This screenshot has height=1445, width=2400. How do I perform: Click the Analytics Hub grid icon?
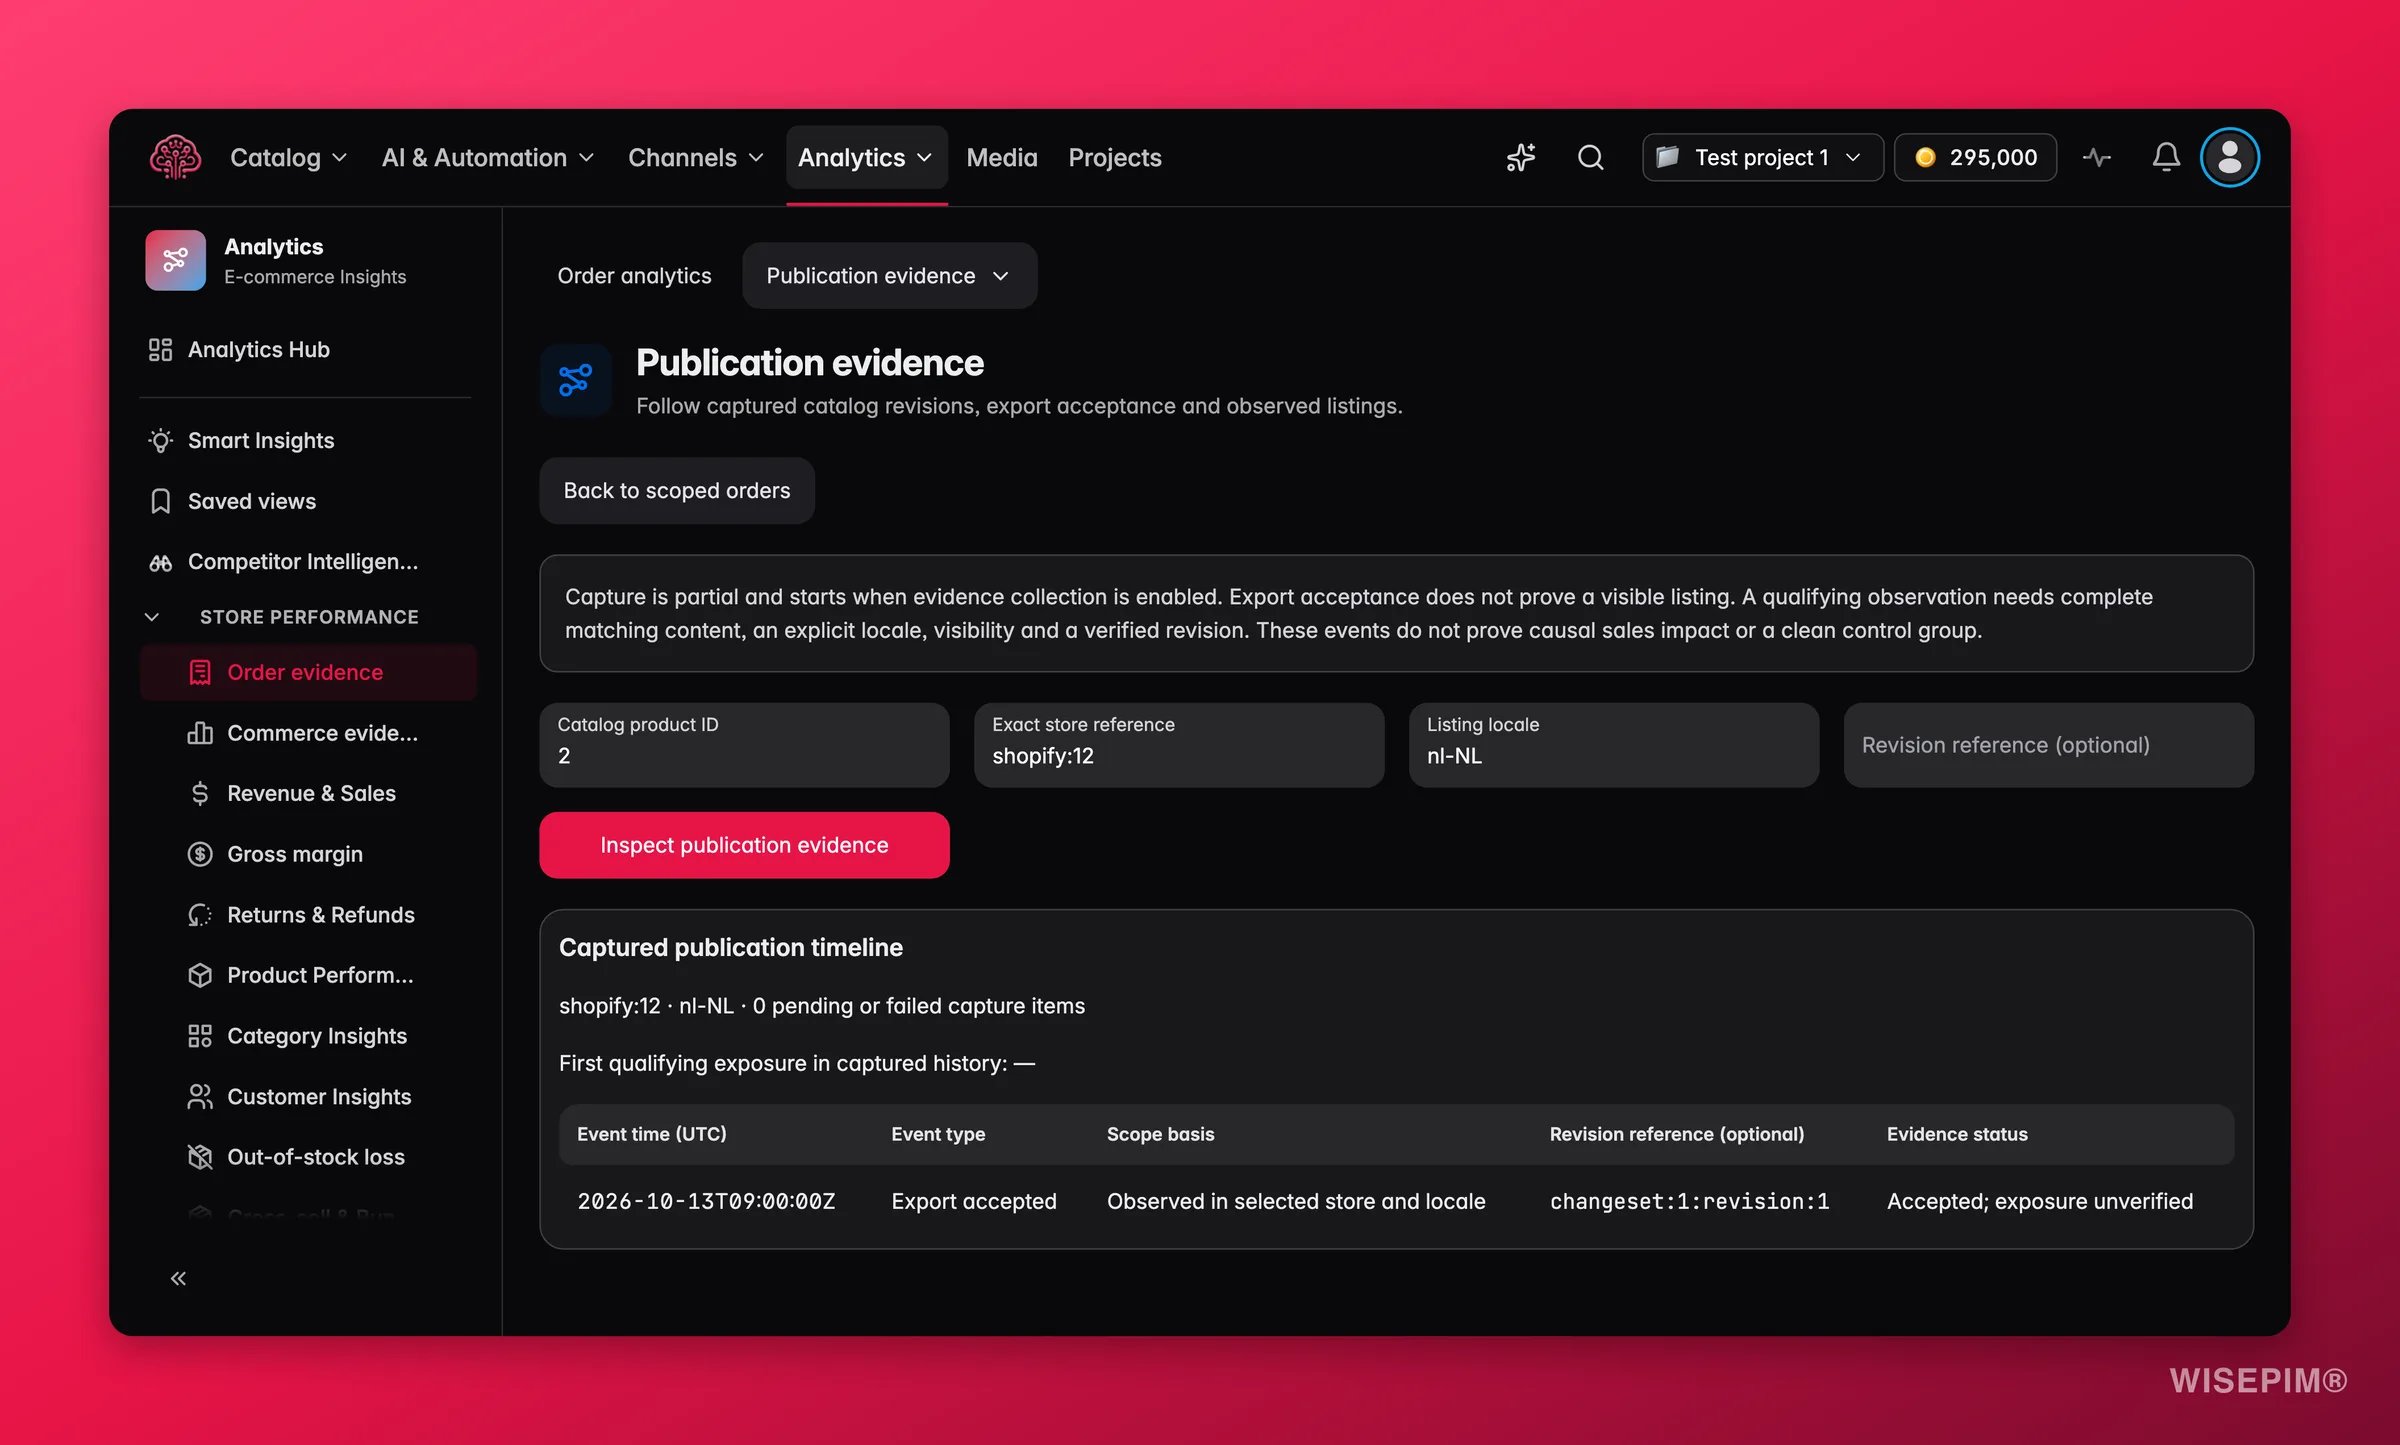pyautogui.click(x=160, y=349)
